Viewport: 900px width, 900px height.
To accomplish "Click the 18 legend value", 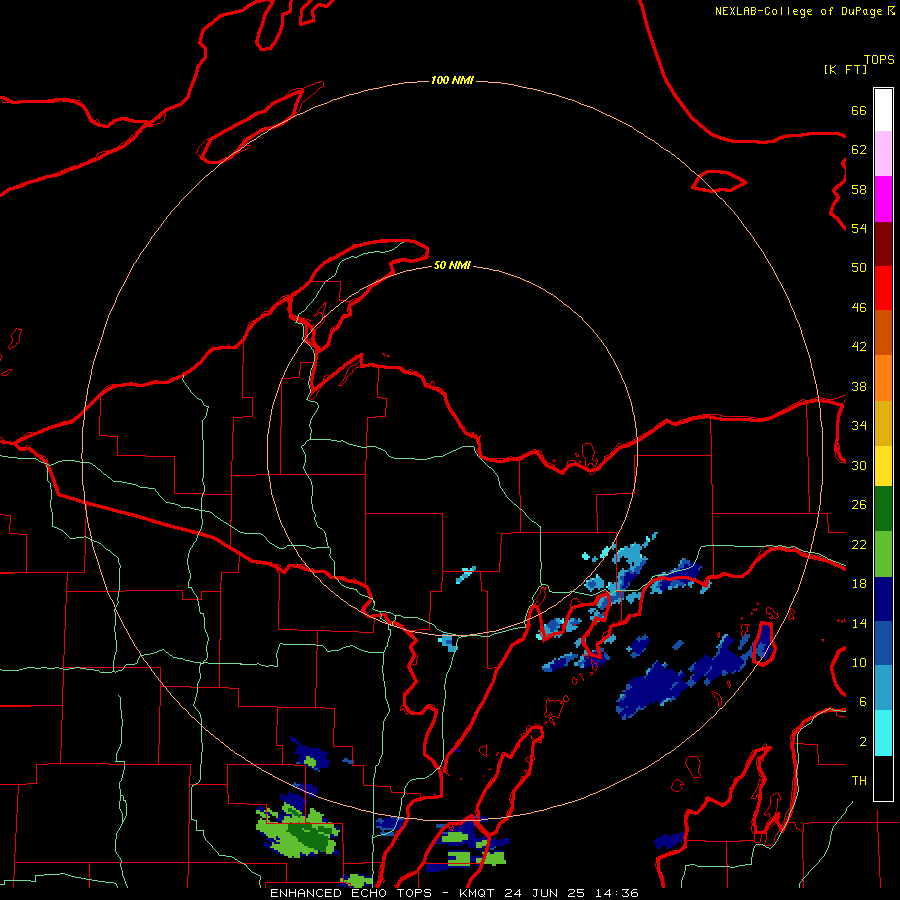I will click(859, 584).
